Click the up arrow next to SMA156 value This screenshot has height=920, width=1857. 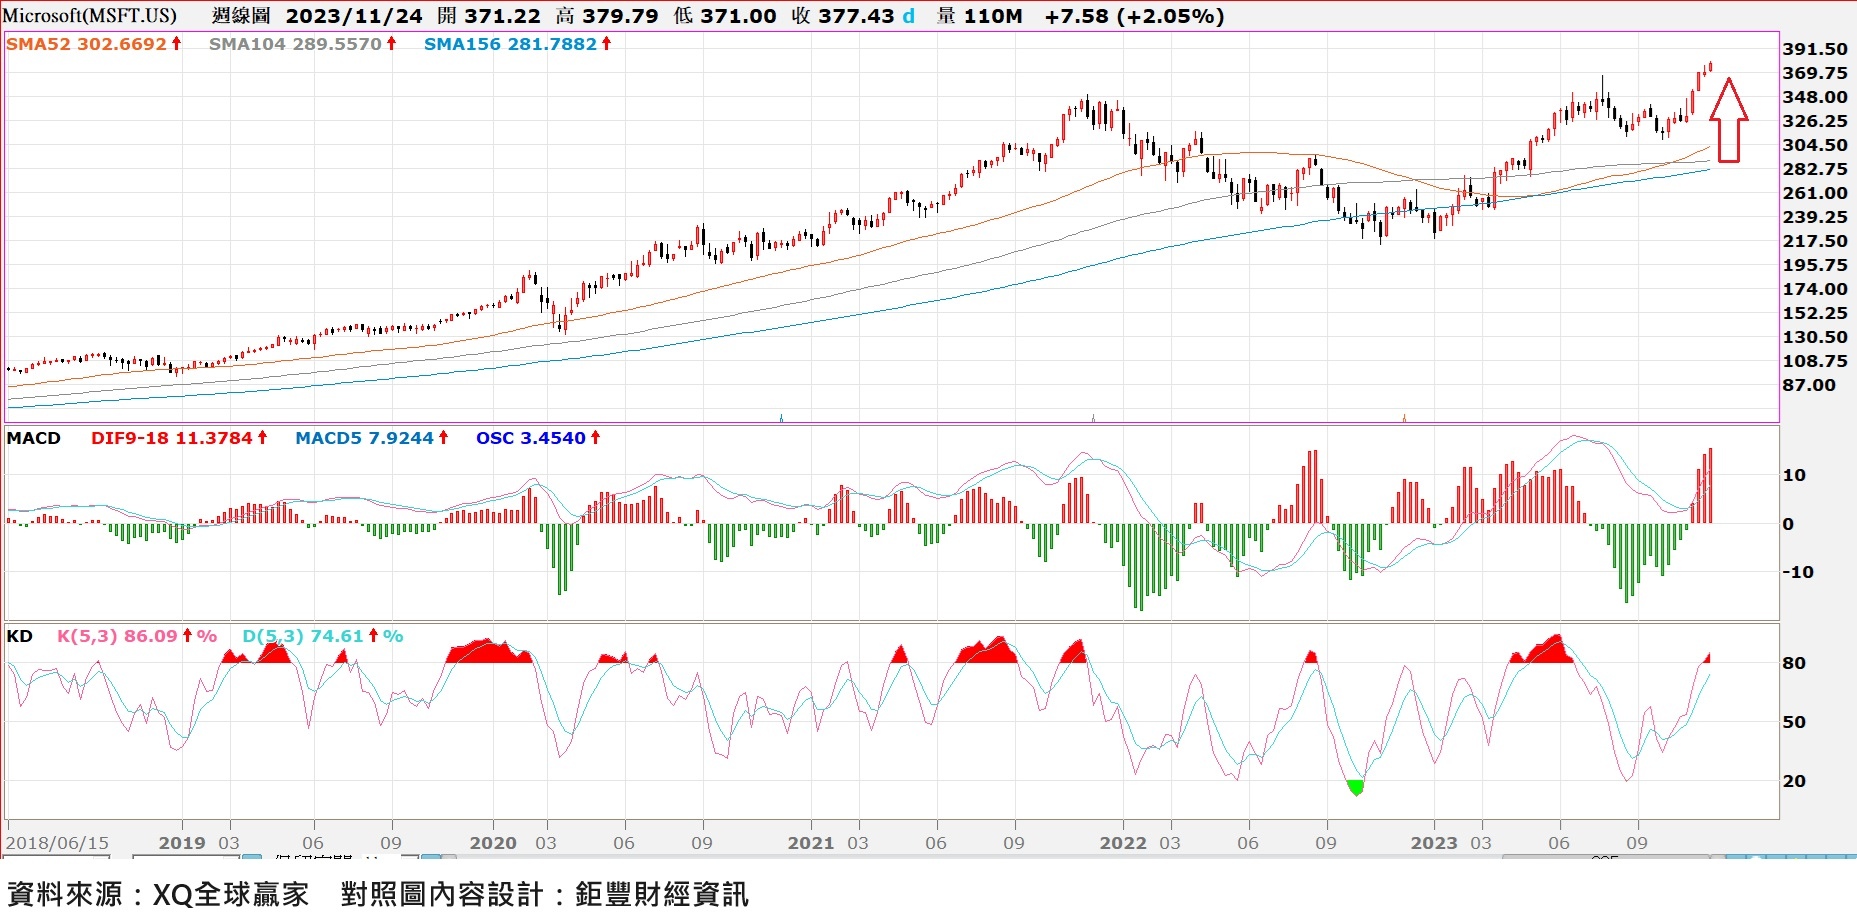point(606,44)
